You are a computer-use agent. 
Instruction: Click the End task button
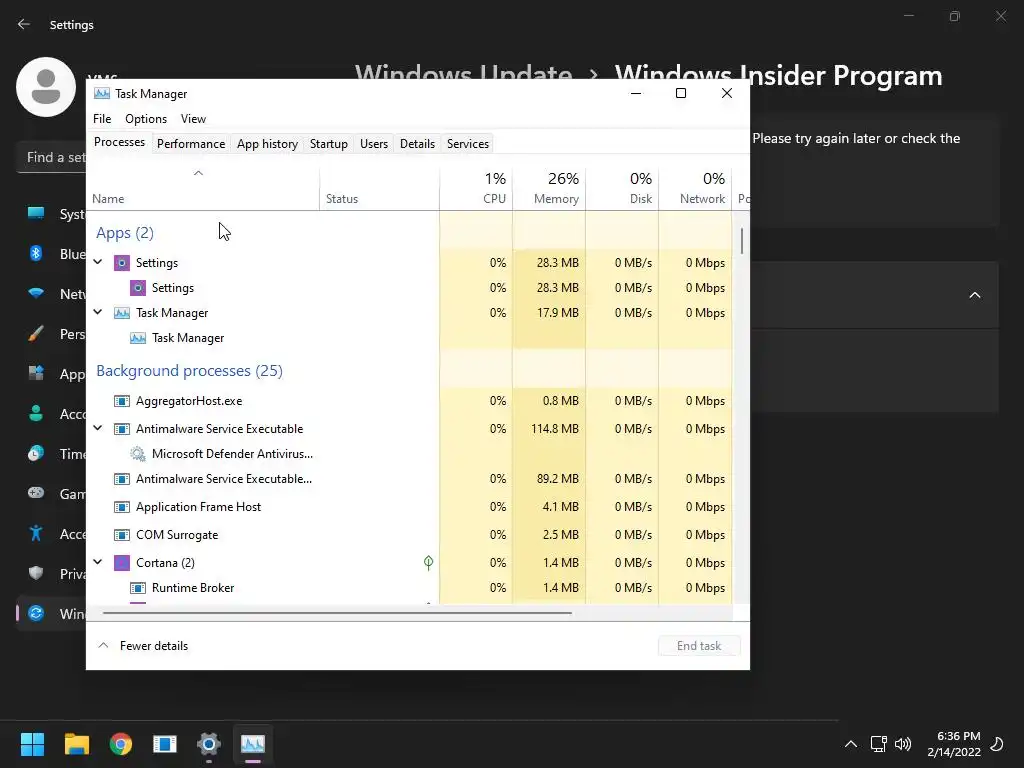click(x=699, y=646)
